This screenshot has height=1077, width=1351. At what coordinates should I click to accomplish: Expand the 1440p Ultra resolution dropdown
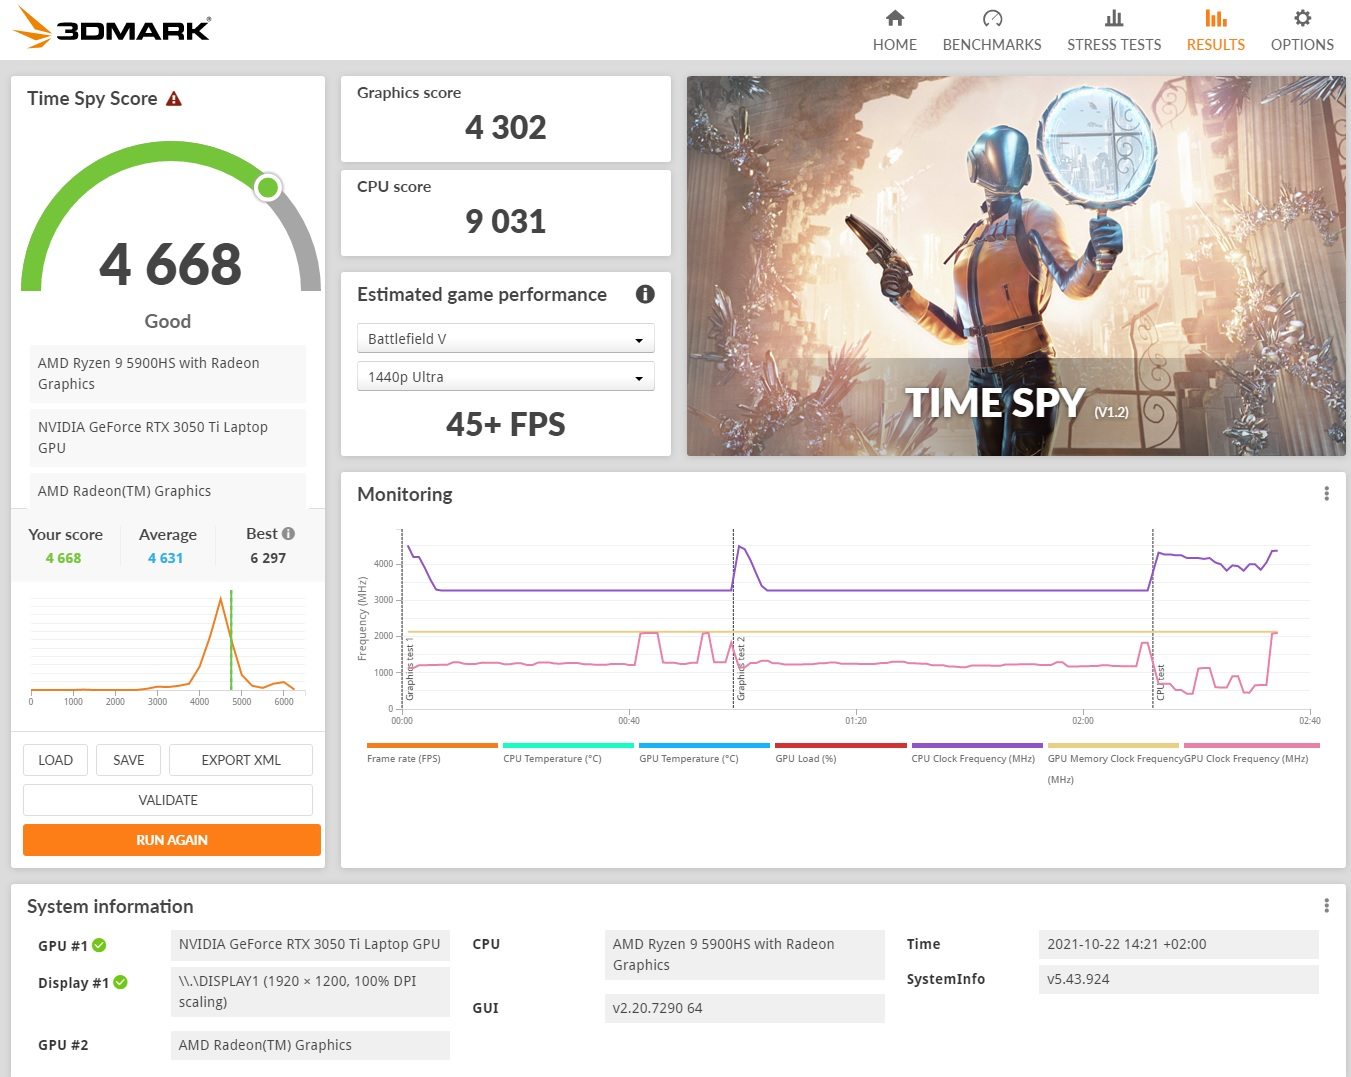(506, 377)
